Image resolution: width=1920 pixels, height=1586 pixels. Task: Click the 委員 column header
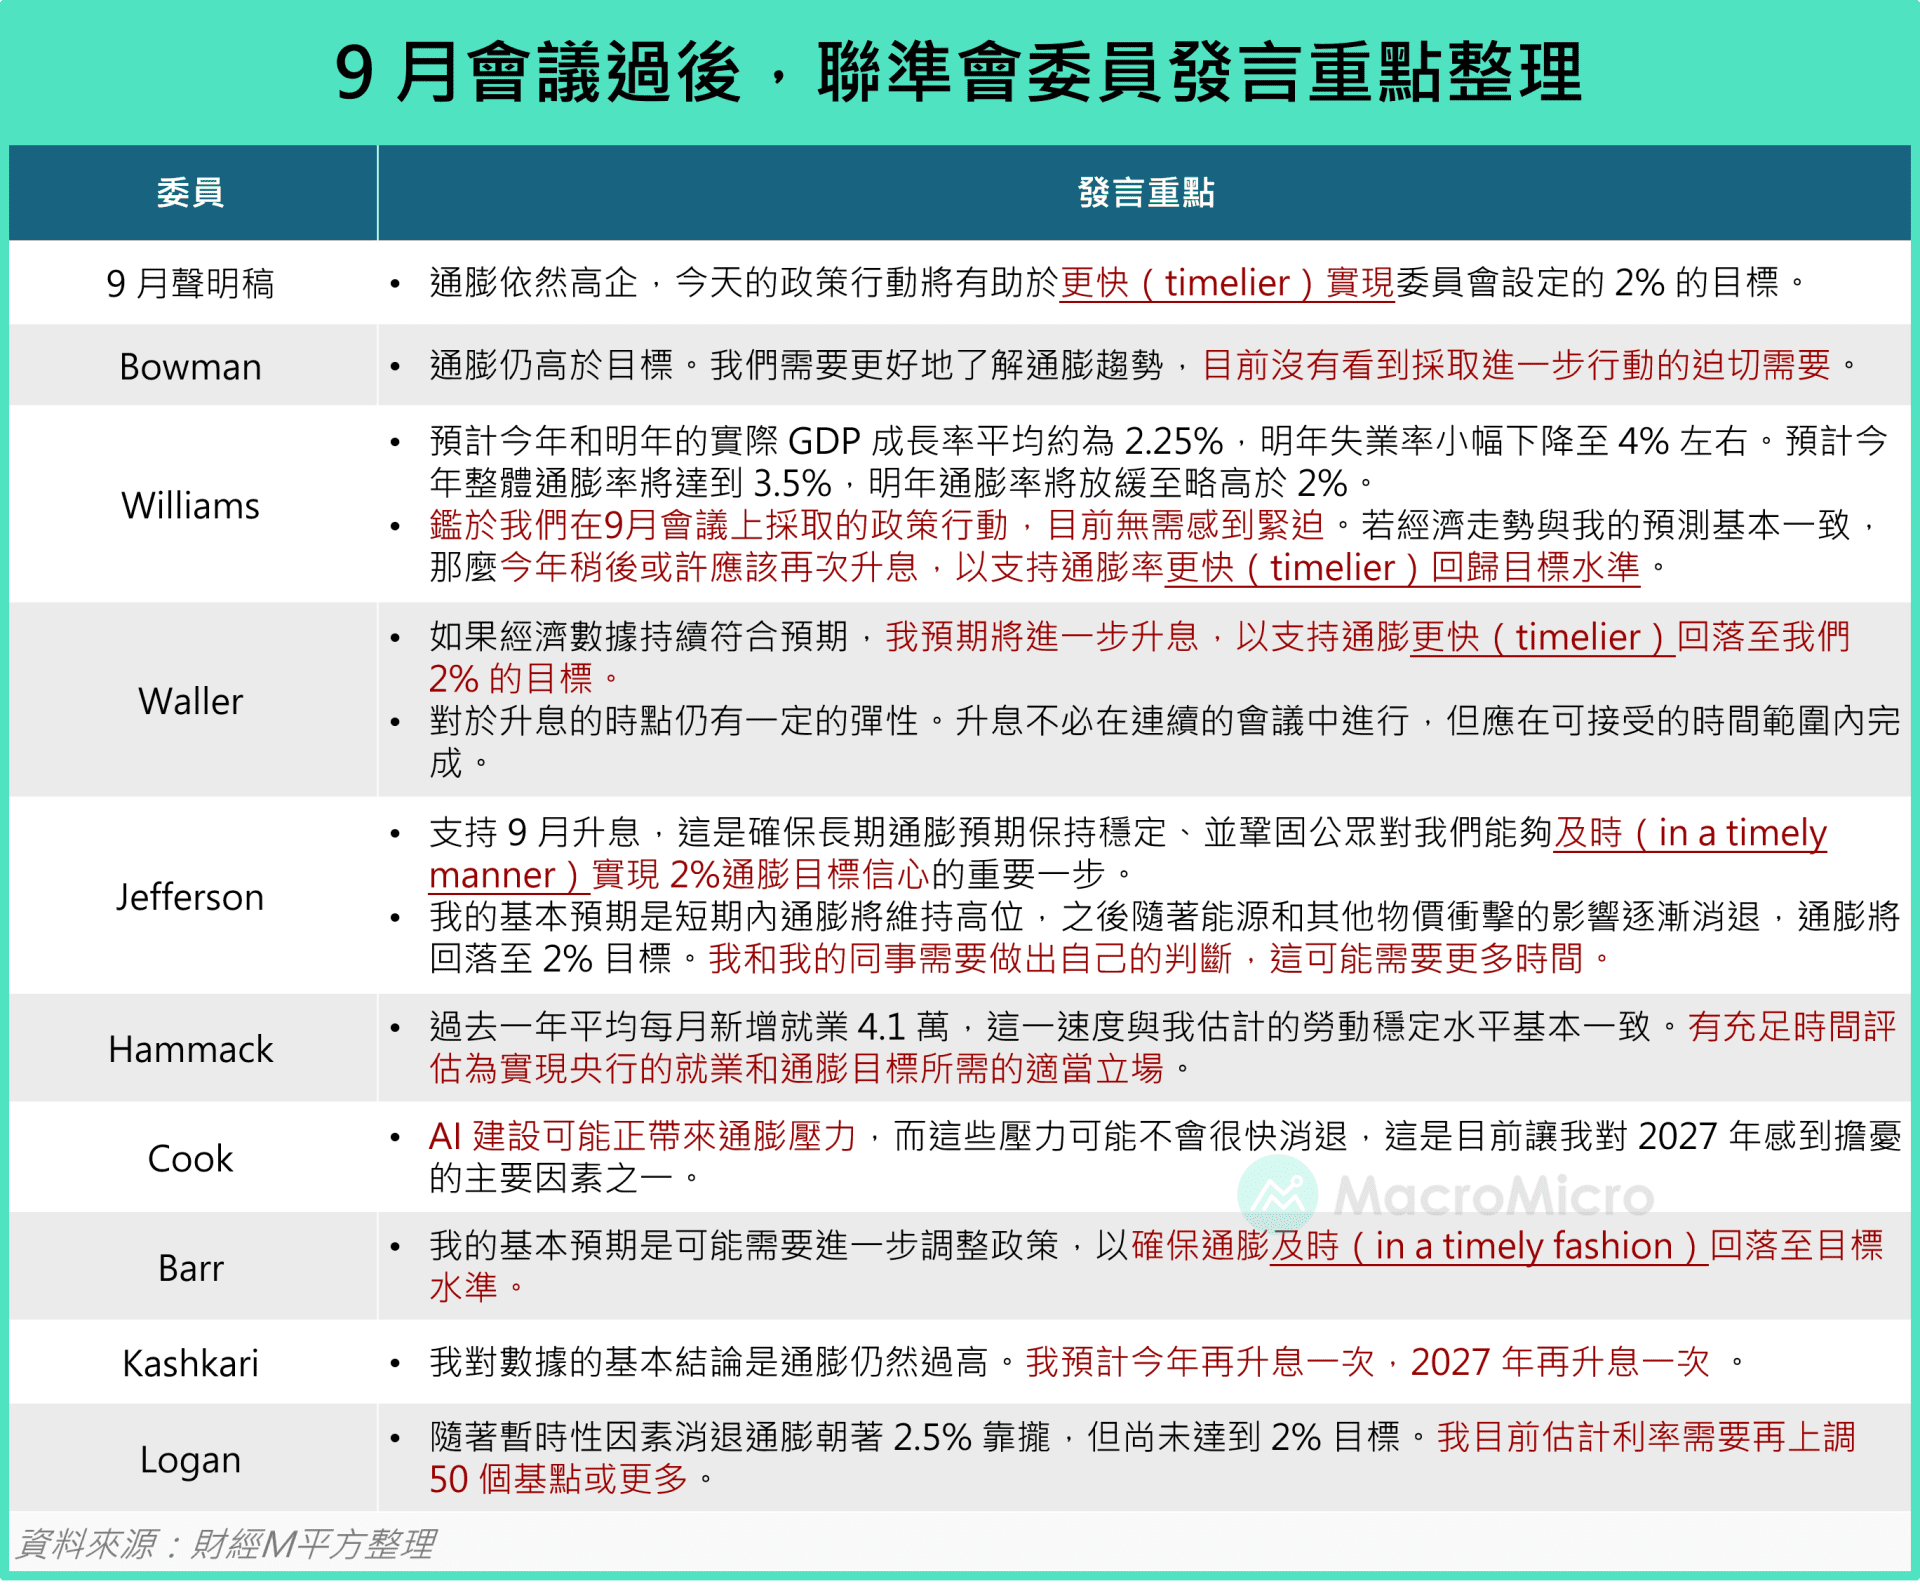pyautogui.click(x=190, y=192)
